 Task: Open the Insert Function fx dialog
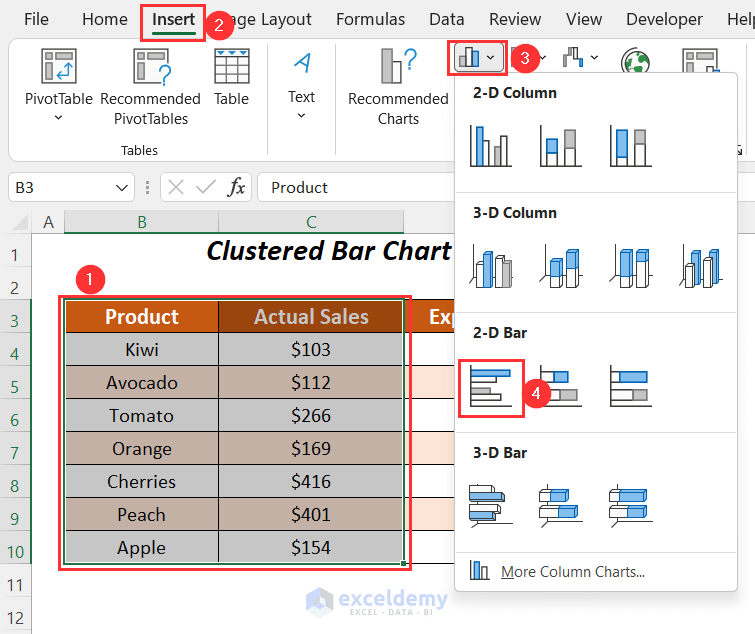click(236, 187)
